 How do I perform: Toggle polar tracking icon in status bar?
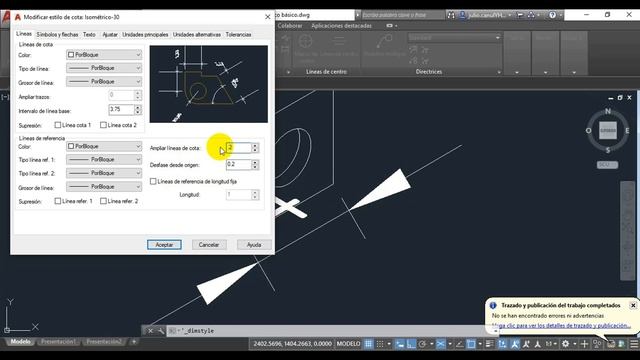click(422, 344)
